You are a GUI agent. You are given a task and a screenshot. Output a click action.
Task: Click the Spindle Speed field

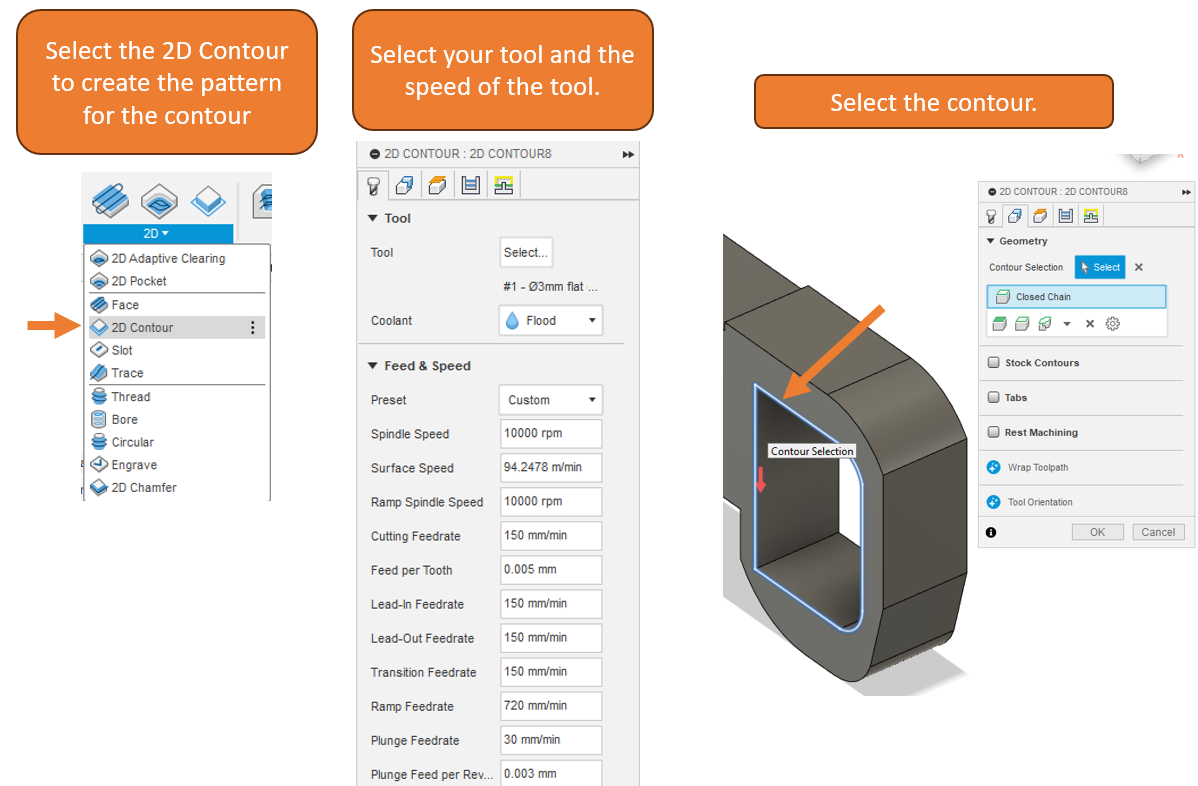551,433
